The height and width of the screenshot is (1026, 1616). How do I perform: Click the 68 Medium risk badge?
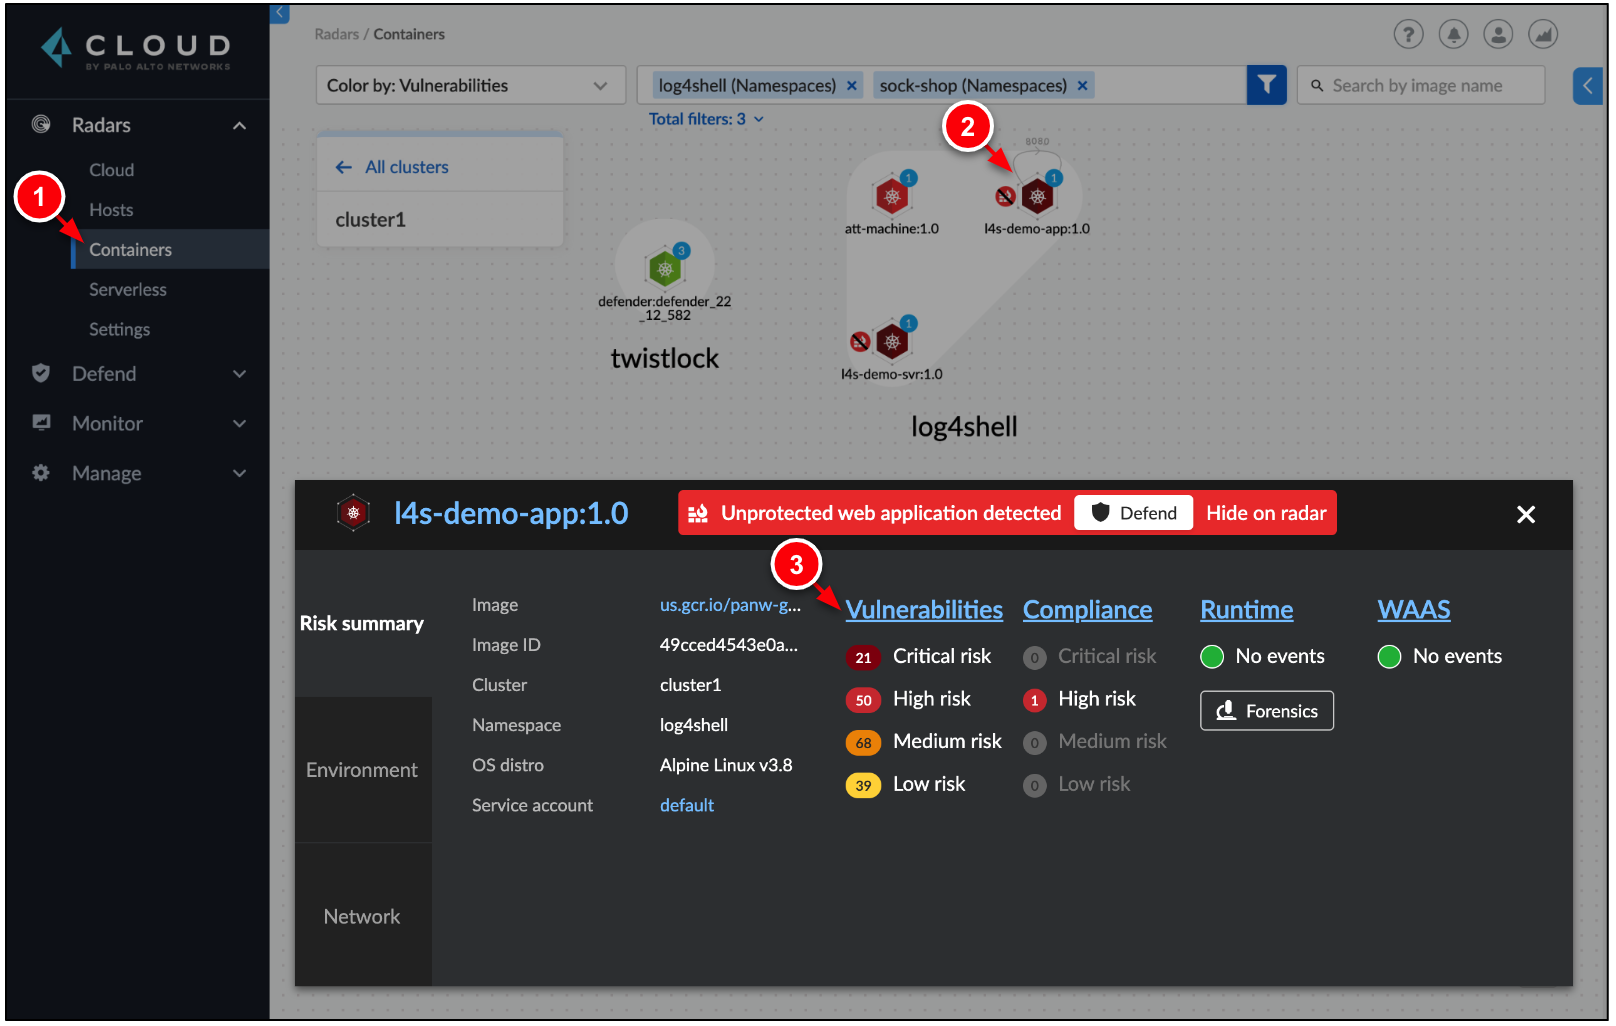pos(863,743)
